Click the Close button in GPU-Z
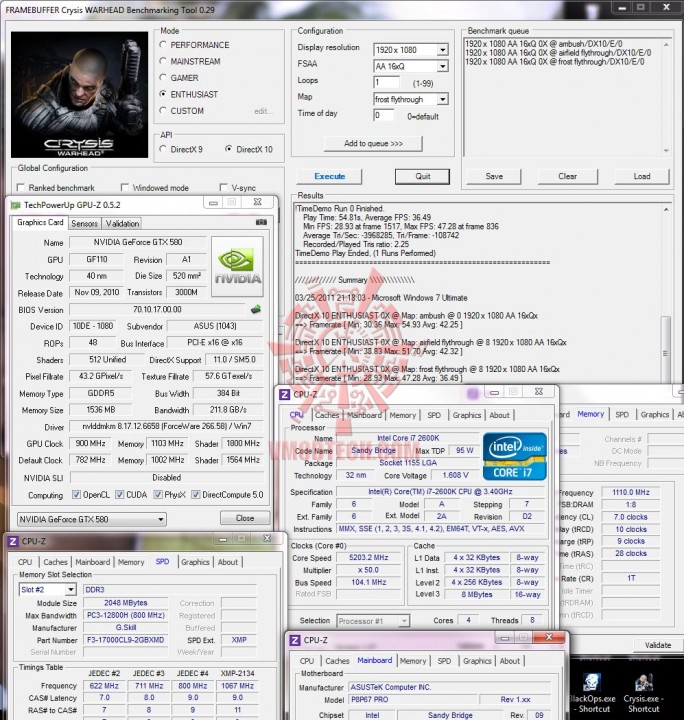Viewport: 684px width, 720px height. point(245,518)
